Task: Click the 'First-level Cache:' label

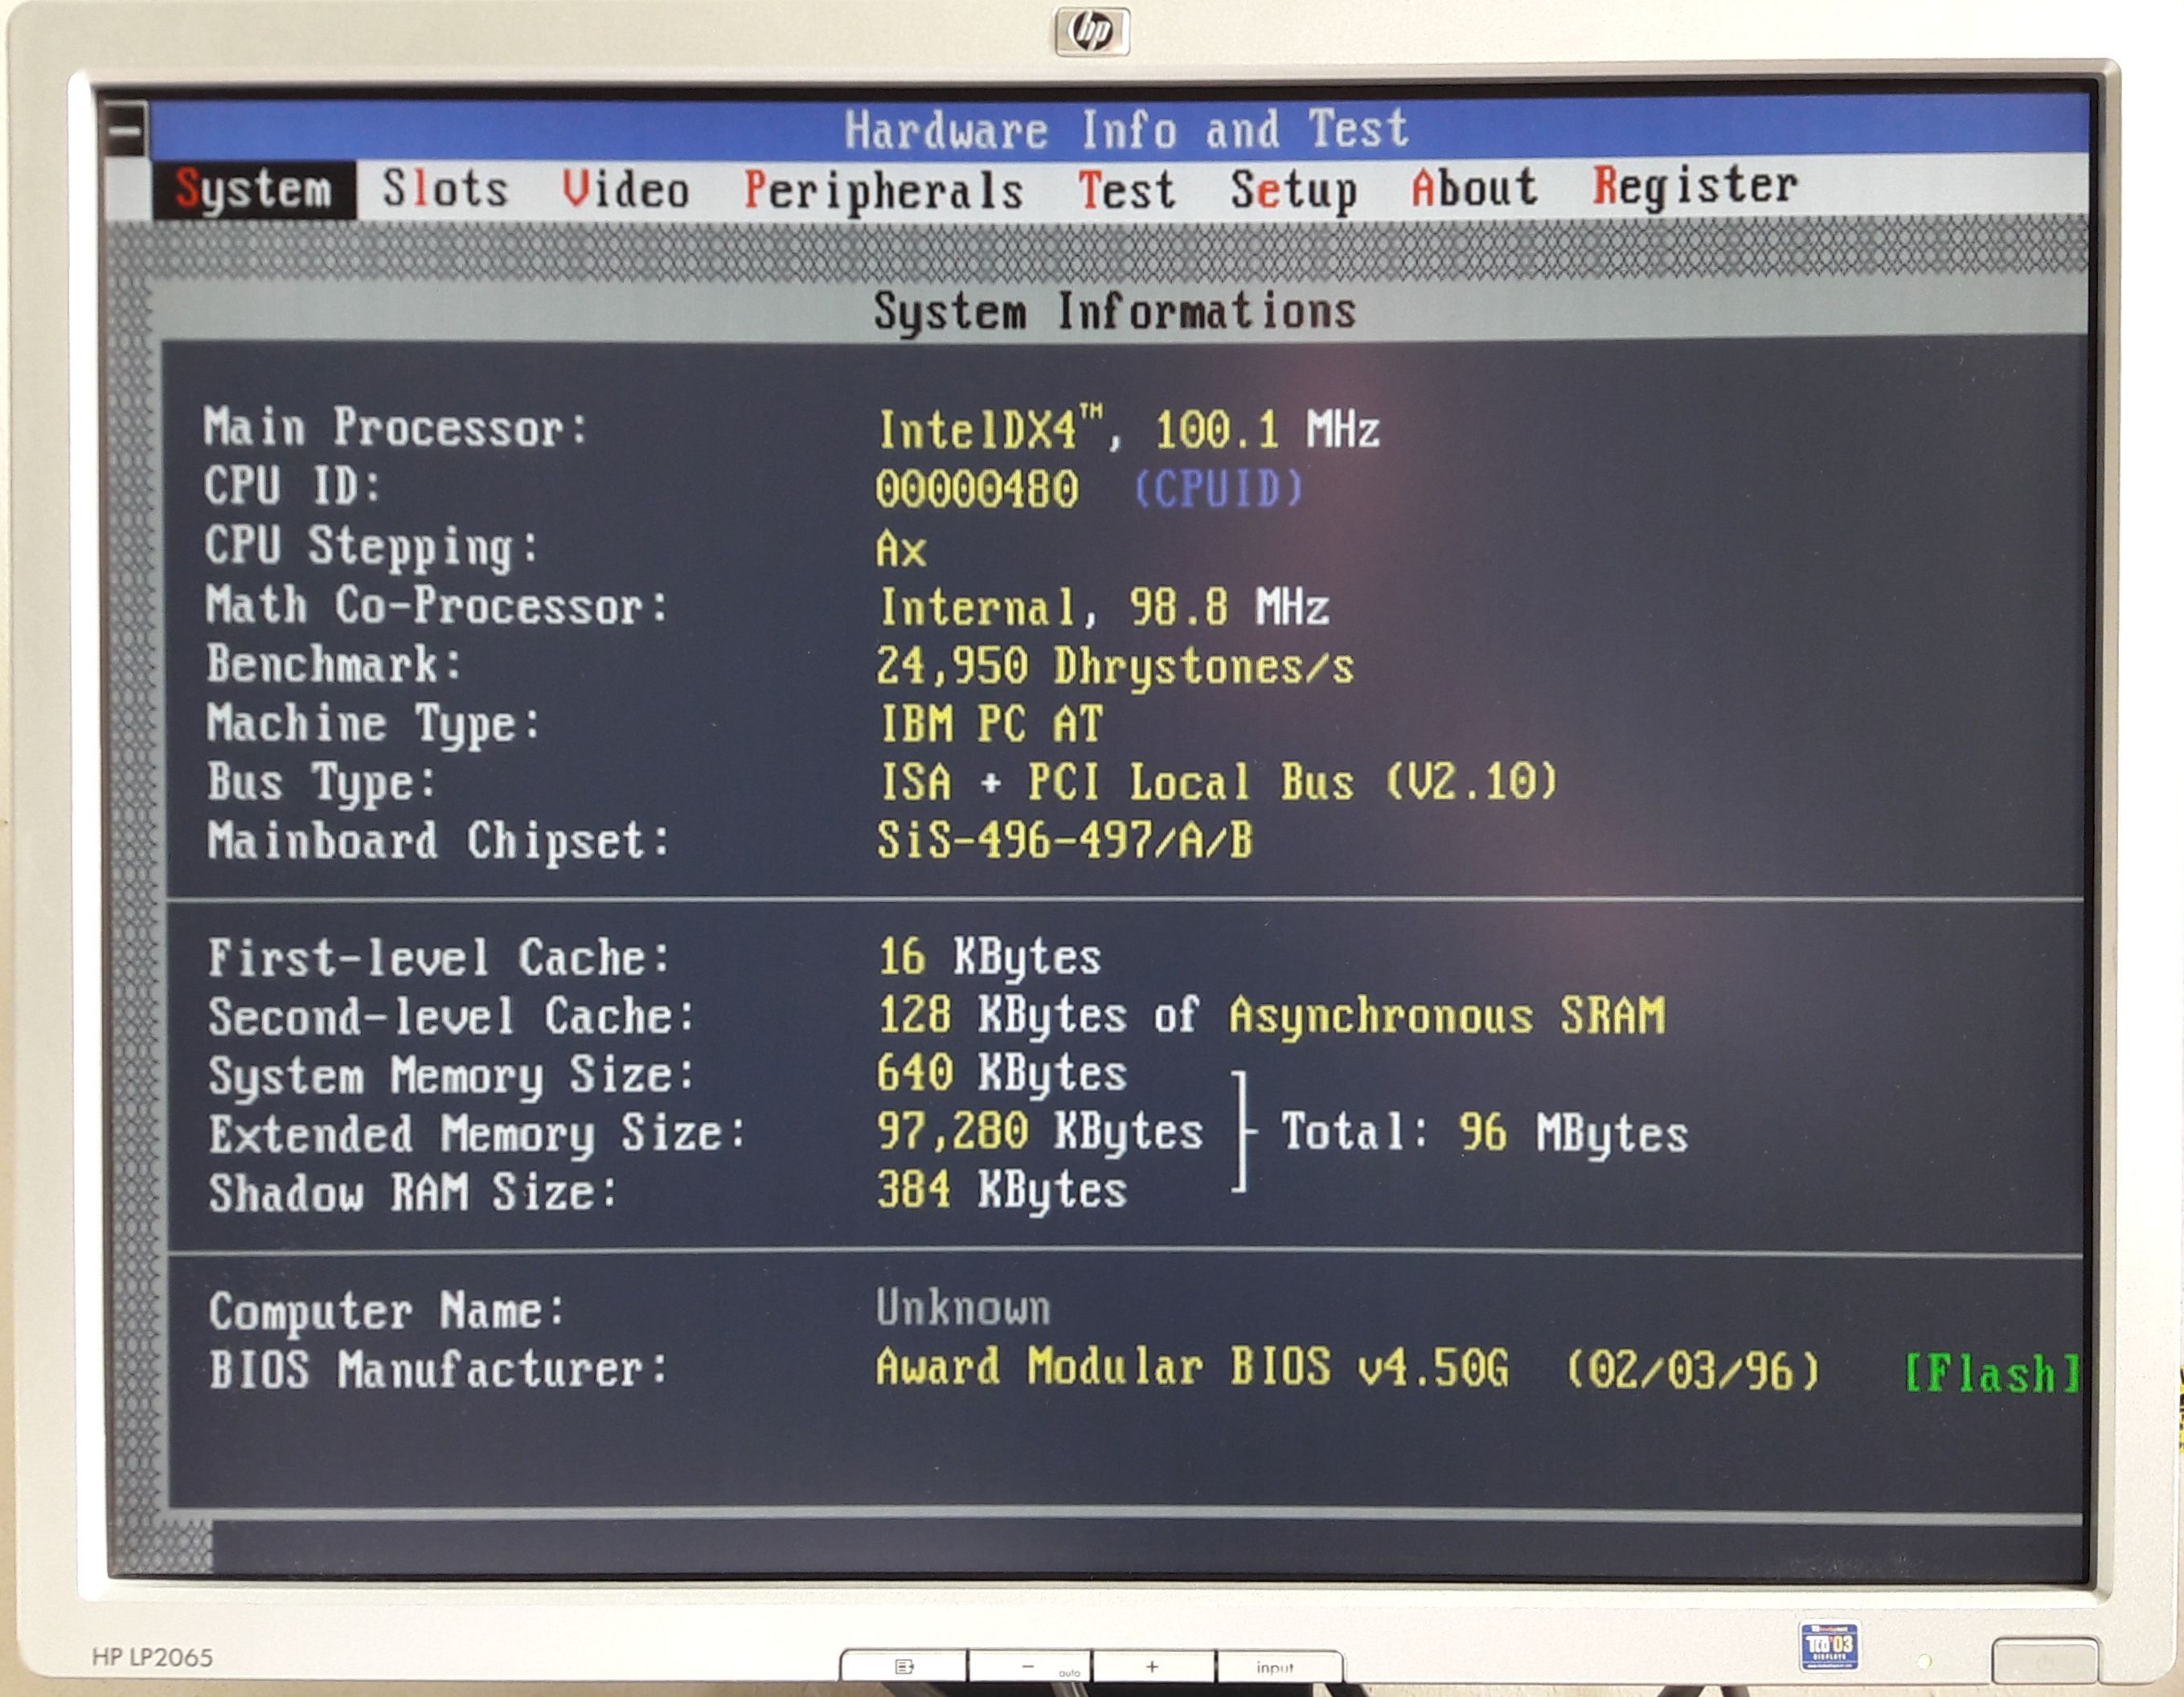Action: click(x=439, y=957)
